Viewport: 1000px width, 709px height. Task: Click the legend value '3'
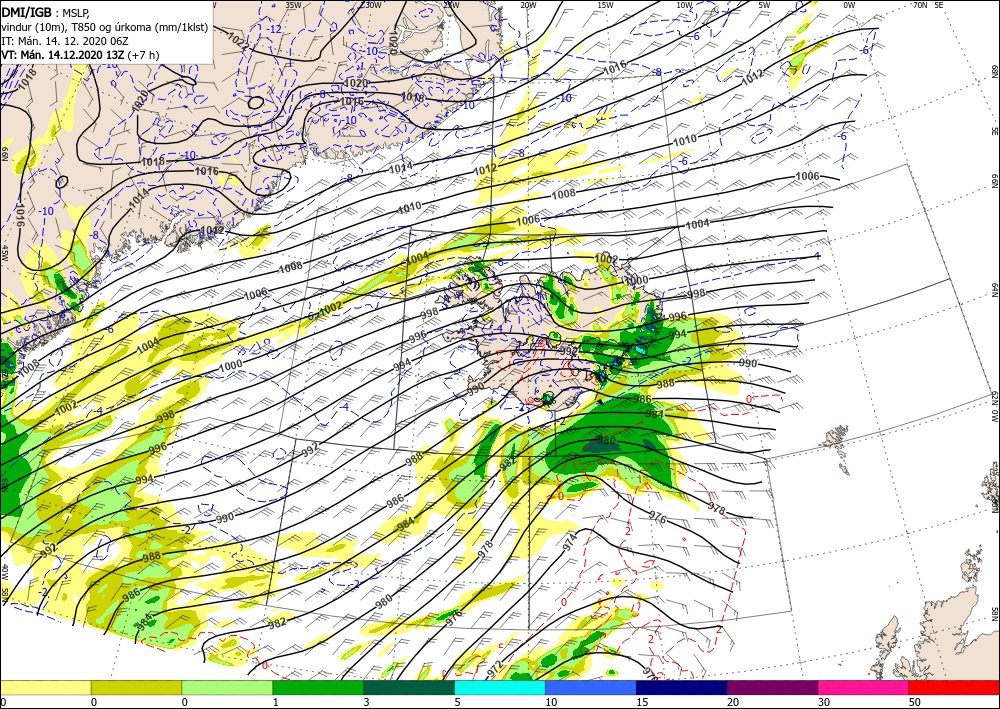pos(366,702)
